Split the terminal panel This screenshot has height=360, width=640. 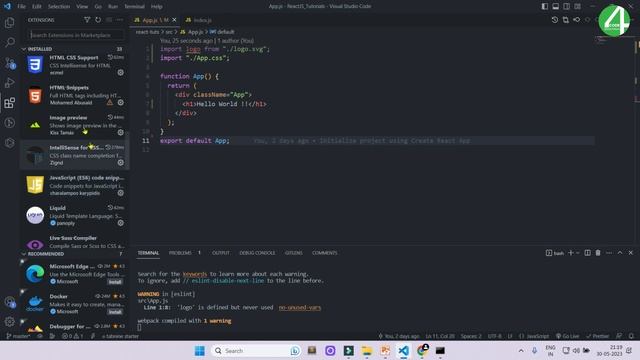pyautogui.click(x=587, y=253)
